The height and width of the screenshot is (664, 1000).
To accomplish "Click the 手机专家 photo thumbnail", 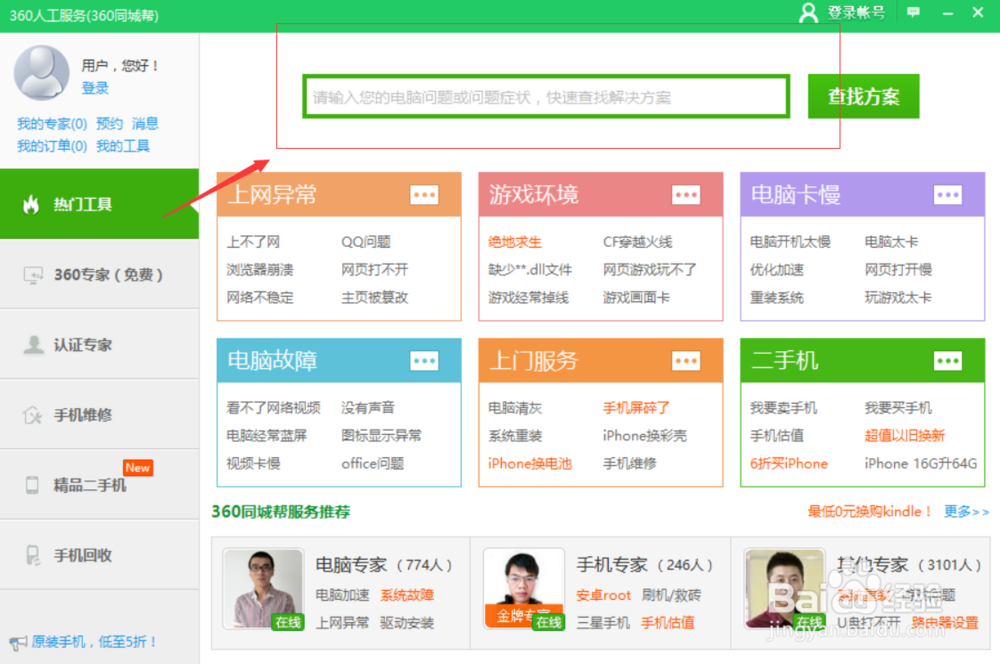I will (524, 589).
